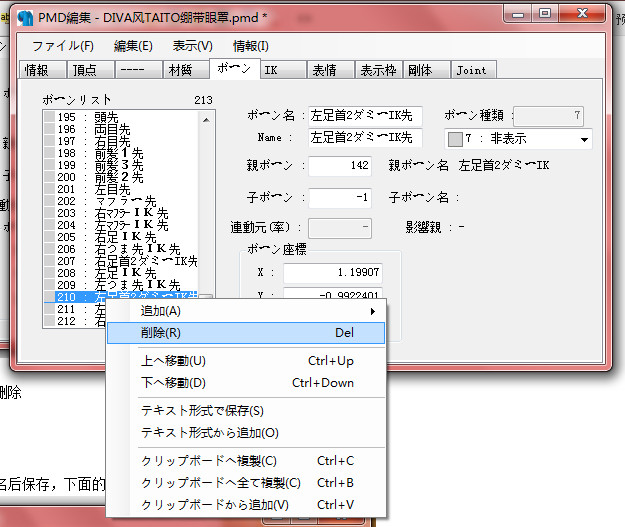Select bone 206 : 右つま先IK先
625x527 pixels.
click(x=122, y=249)
